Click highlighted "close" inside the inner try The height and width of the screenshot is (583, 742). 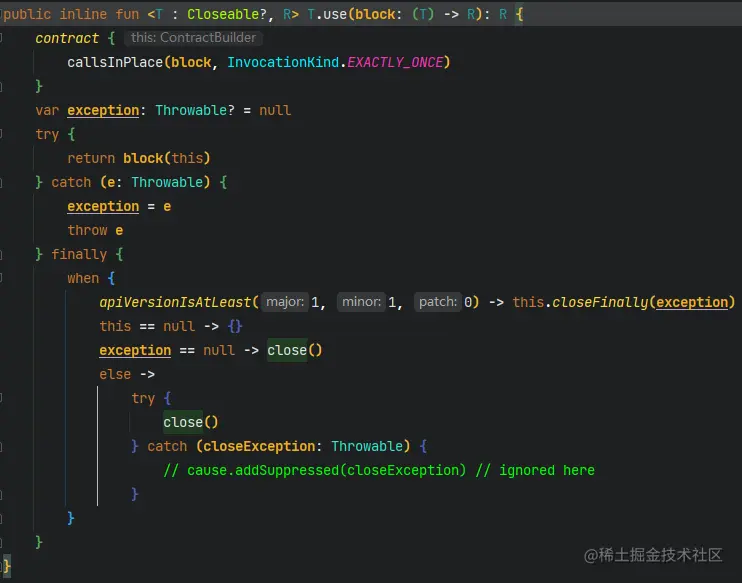click(183, 423)
